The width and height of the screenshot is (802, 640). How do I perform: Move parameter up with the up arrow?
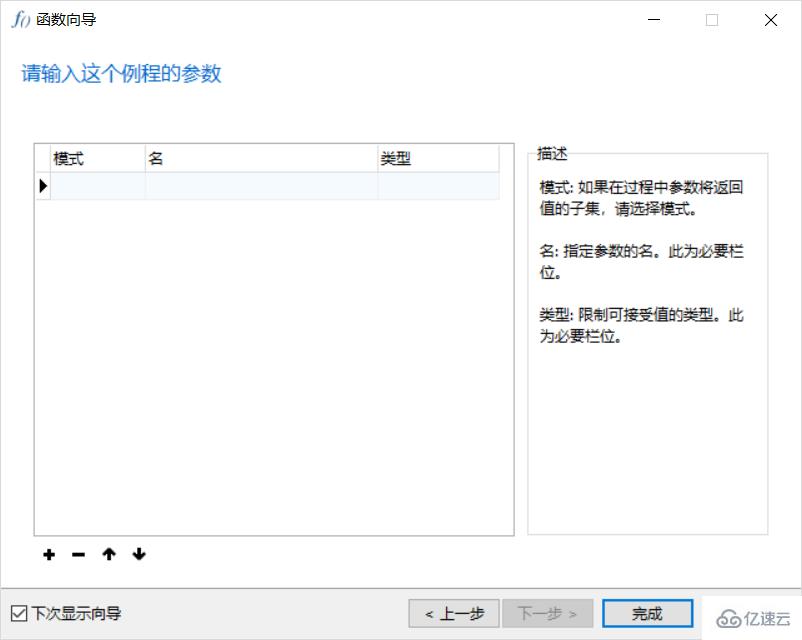point(109,555)
